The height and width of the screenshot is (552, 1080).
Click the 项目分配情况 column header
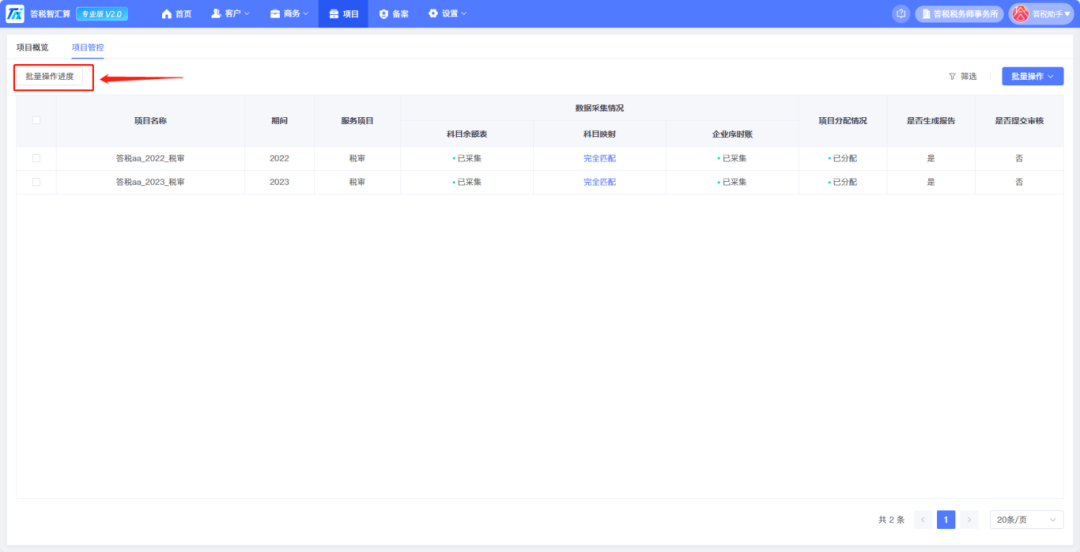point(842,121)
